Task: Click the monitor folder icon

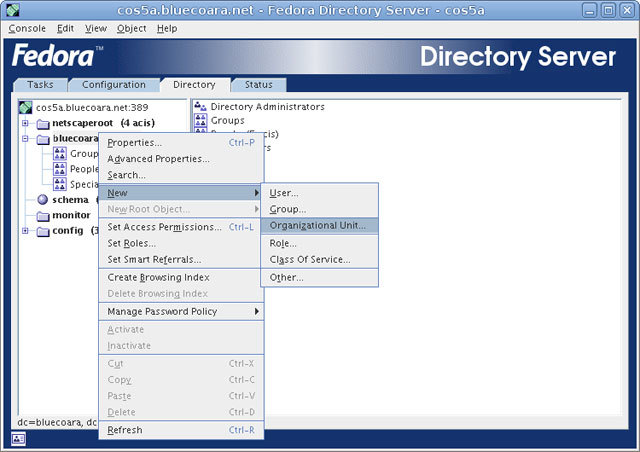Action: click(x=43, y=216)
